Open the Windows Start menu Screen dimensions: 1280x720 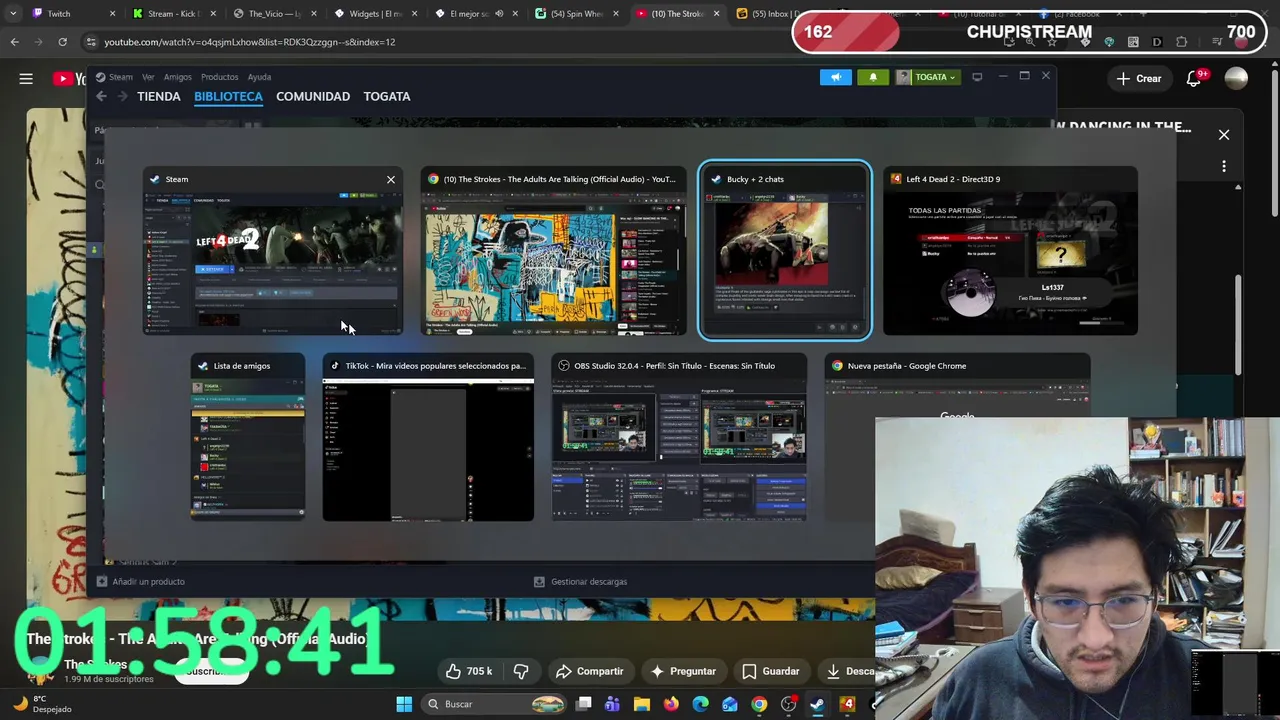(x=404, y=704)
